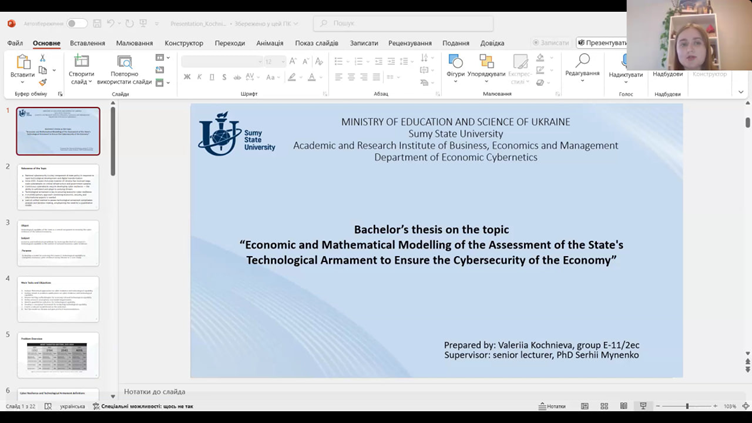752x423 pixels.
Task: Open the font size box showing 12
Action: point(274,61)
